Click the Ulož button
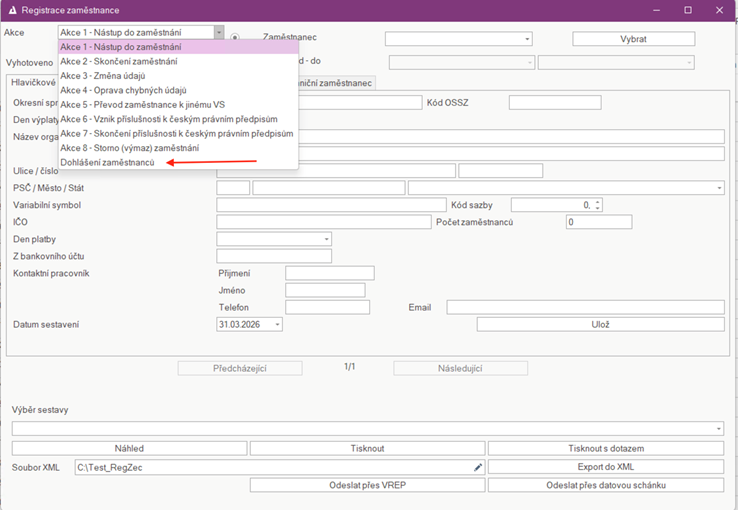 pyautogui.click(x=600, y=324)
